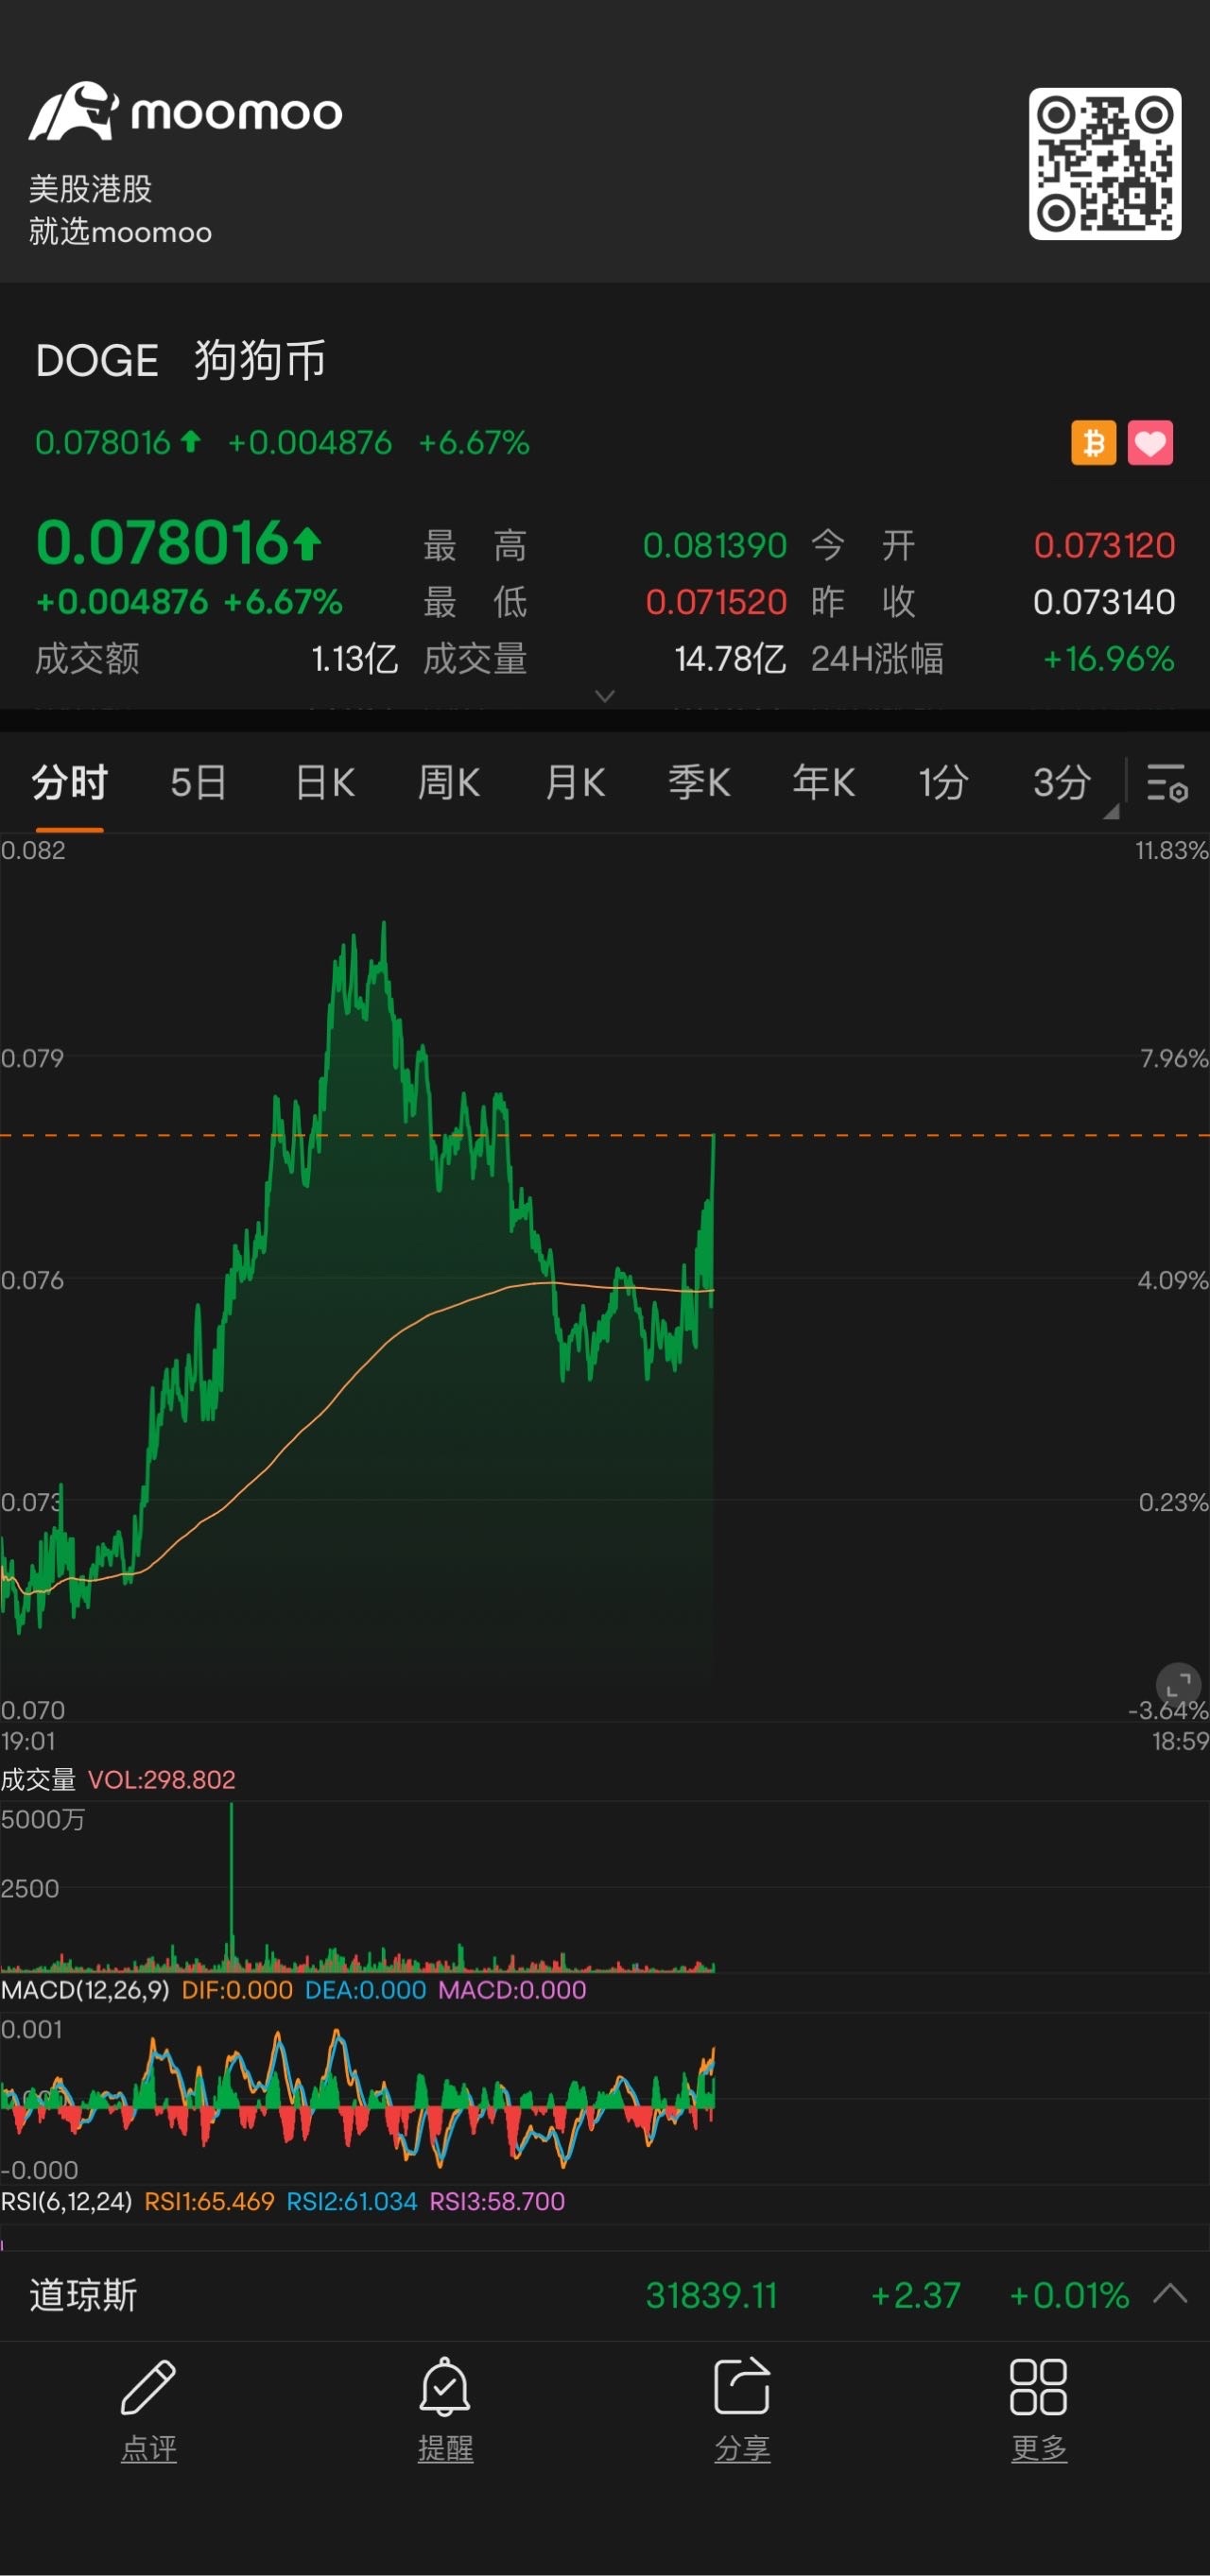This screenshot has width=1210, height=2576.
Task: Tap the 点评 pencil comment icon
Action: [148, 2388]
